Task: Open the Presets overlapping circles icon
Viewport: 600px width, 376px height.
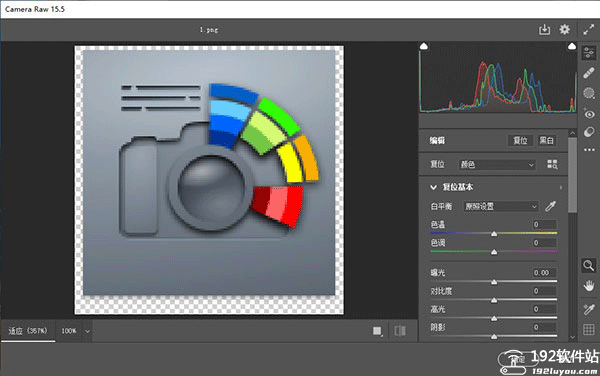Action: (x=589, y=132)
